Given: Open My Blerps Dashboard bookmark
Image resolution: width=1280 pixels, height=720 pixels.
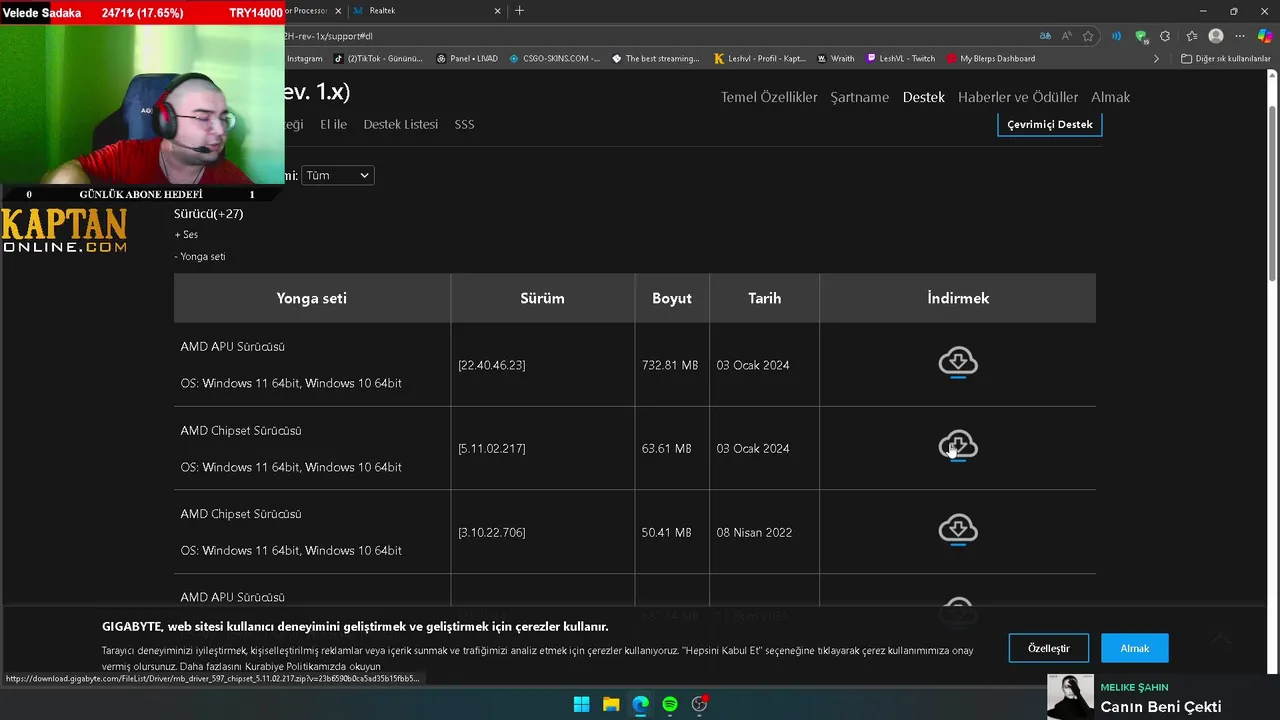Looking at the screenshot, I should [x=991, y=59].
